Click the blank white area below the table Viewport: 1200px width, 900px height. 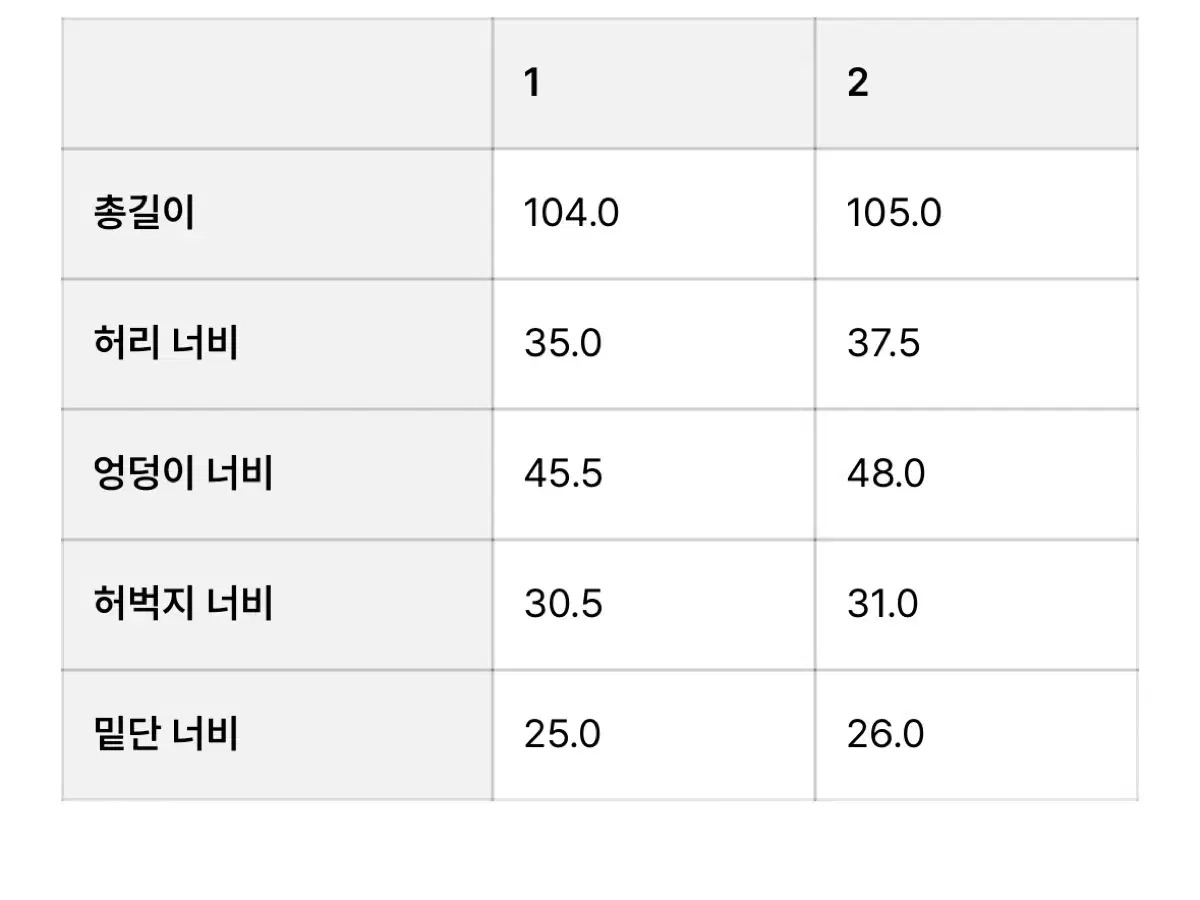pos(600,852)
